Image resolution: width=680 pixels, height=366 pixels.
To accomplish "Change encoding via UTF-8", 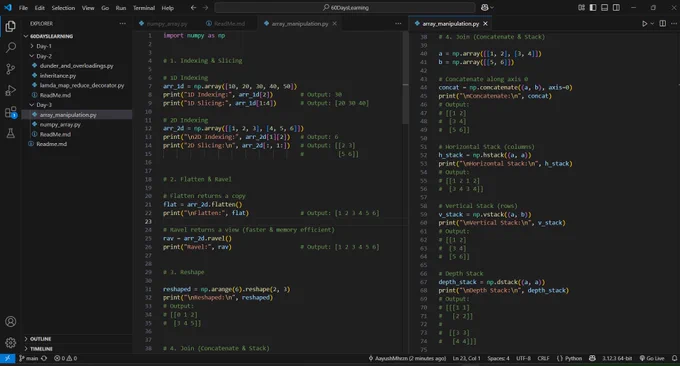I will tap(523, 358).
